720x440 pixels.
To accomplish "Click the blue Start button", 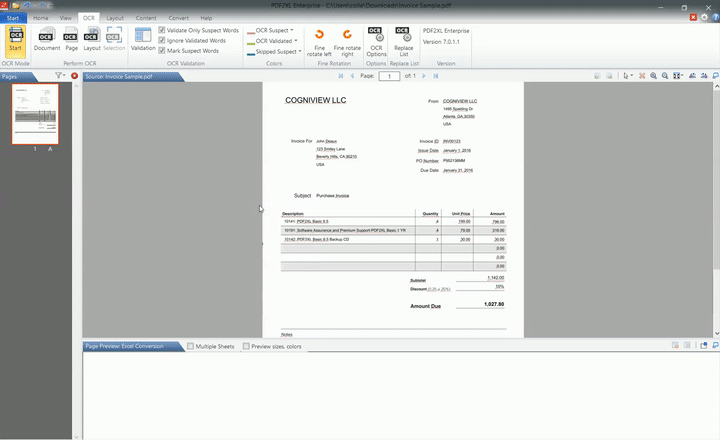I will tap(12, 18).
